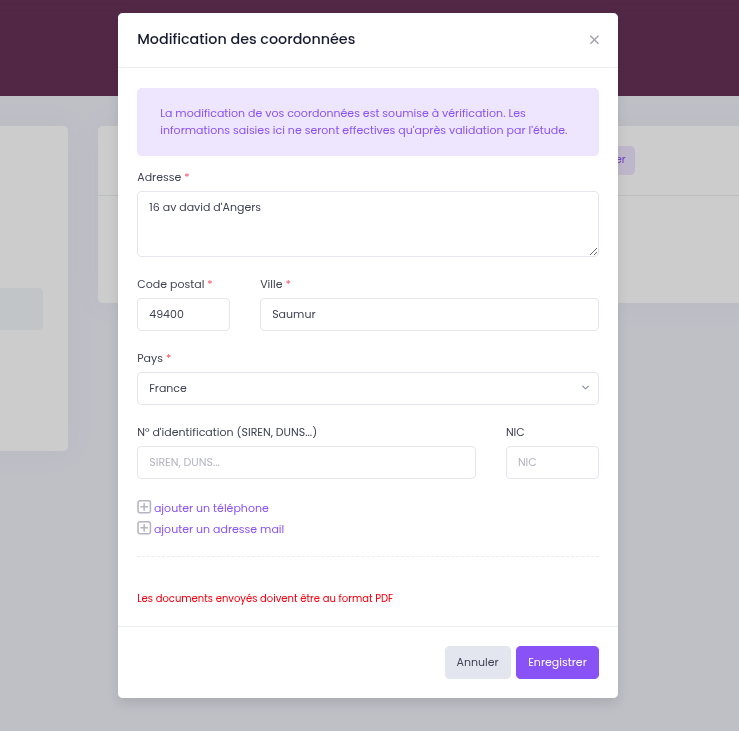Click the 'N° d'identification (SIREN, DUNS...)' label
The image size is (739, 731).
pos(227,432)
